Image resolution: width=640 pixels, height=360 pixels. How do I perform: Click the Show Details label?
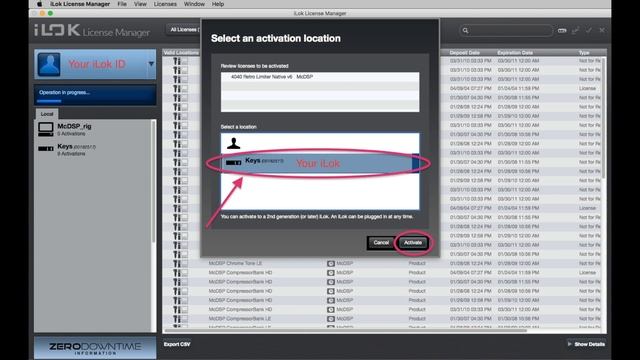(x=589, y=344)
